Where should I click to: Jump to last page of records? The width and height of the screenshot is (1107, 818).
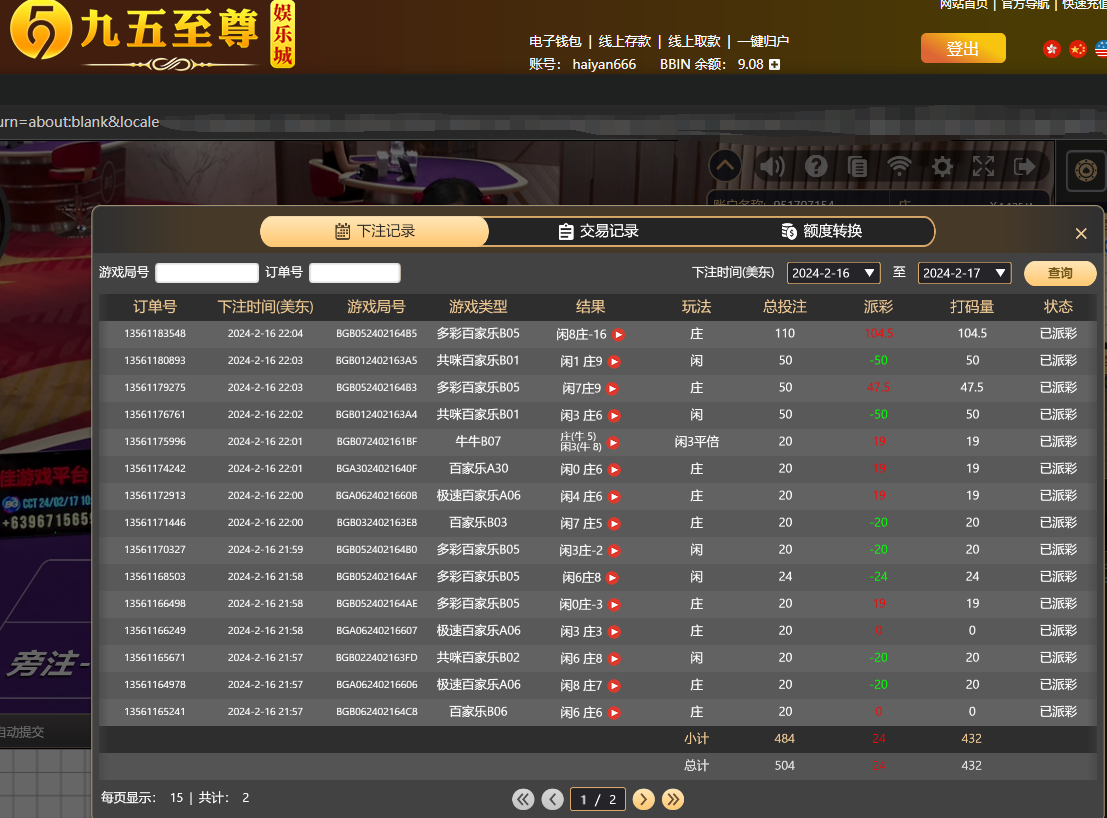click(x=673, y=799)
